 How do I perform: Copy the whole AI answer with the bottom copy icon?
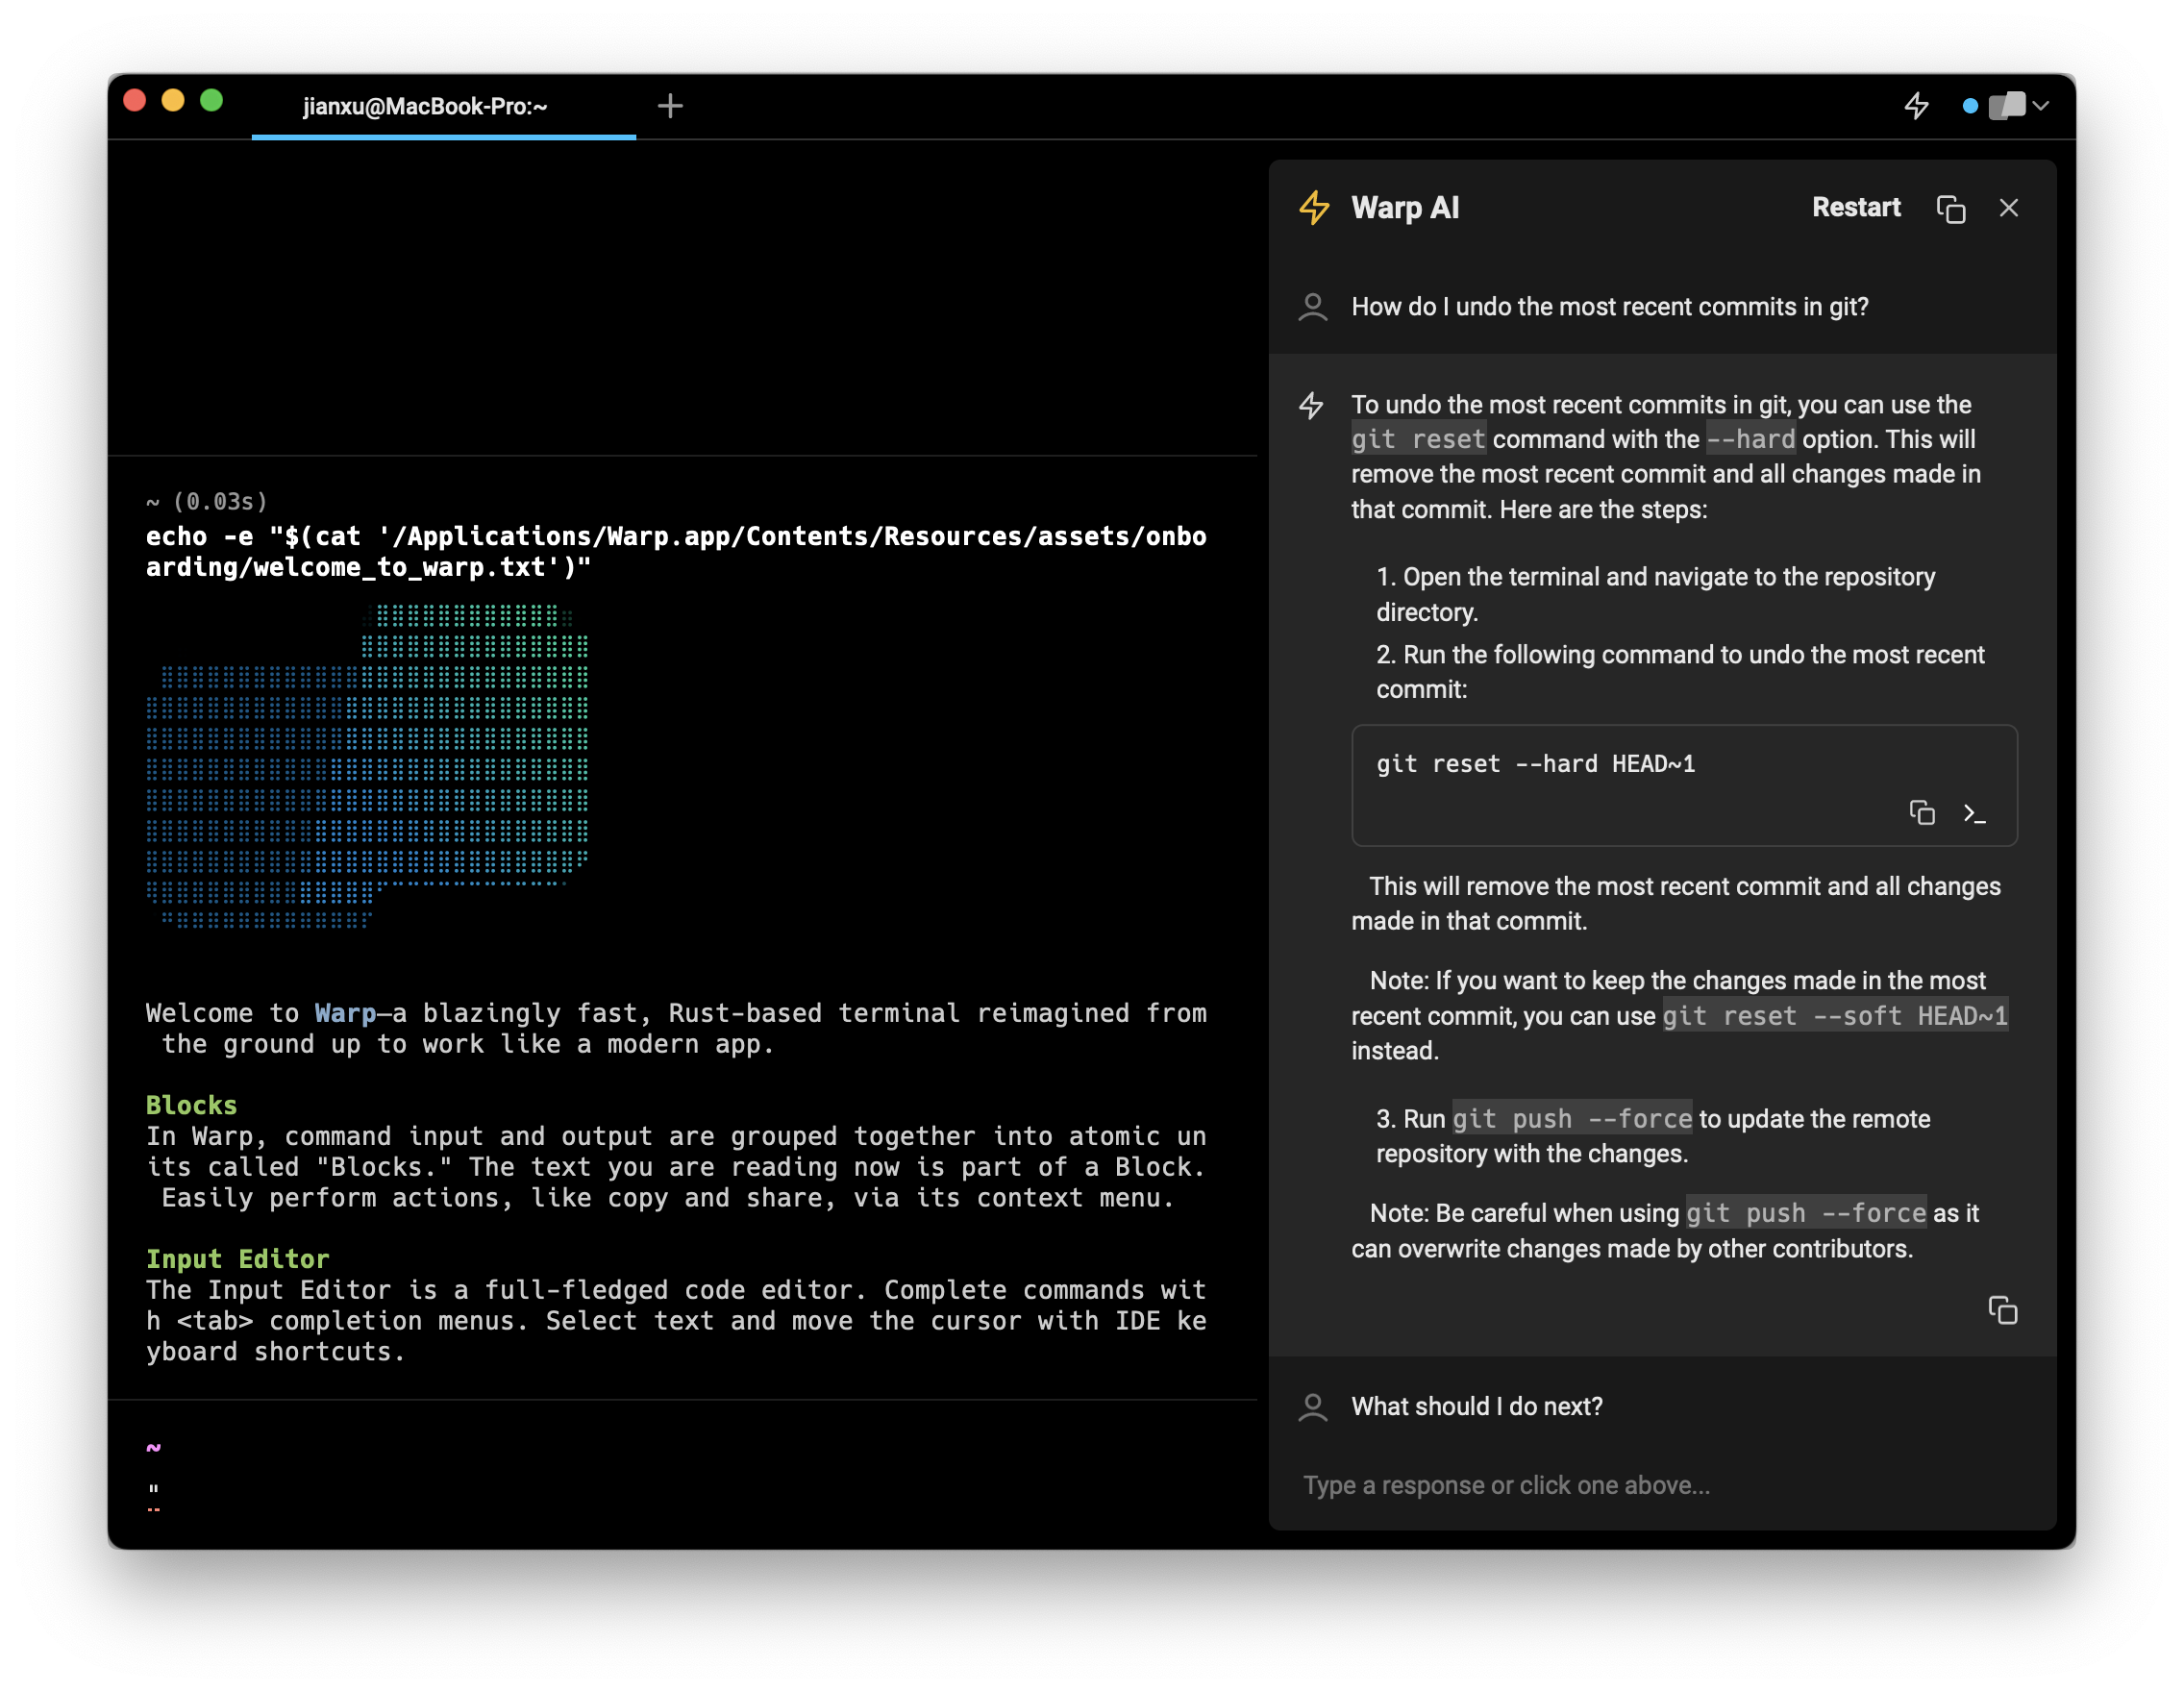coord(2002,1309)
